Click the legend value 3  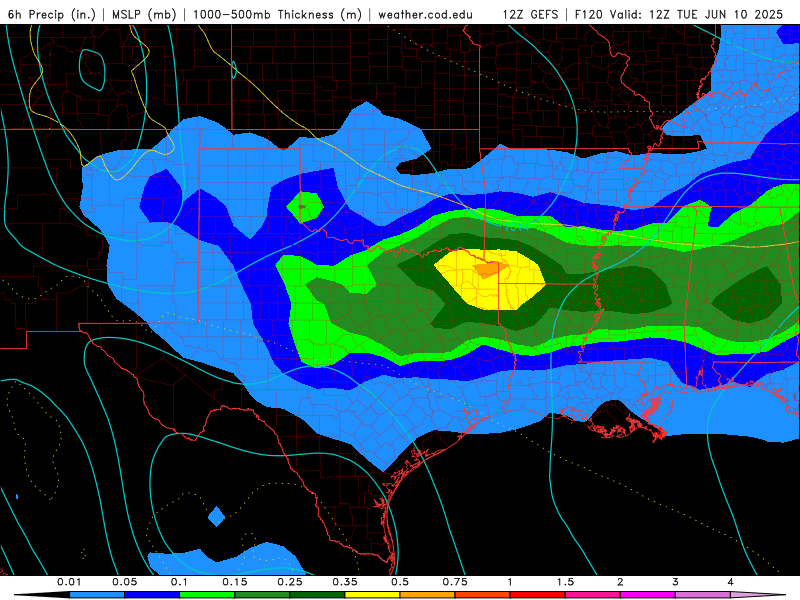coord(676,582)
